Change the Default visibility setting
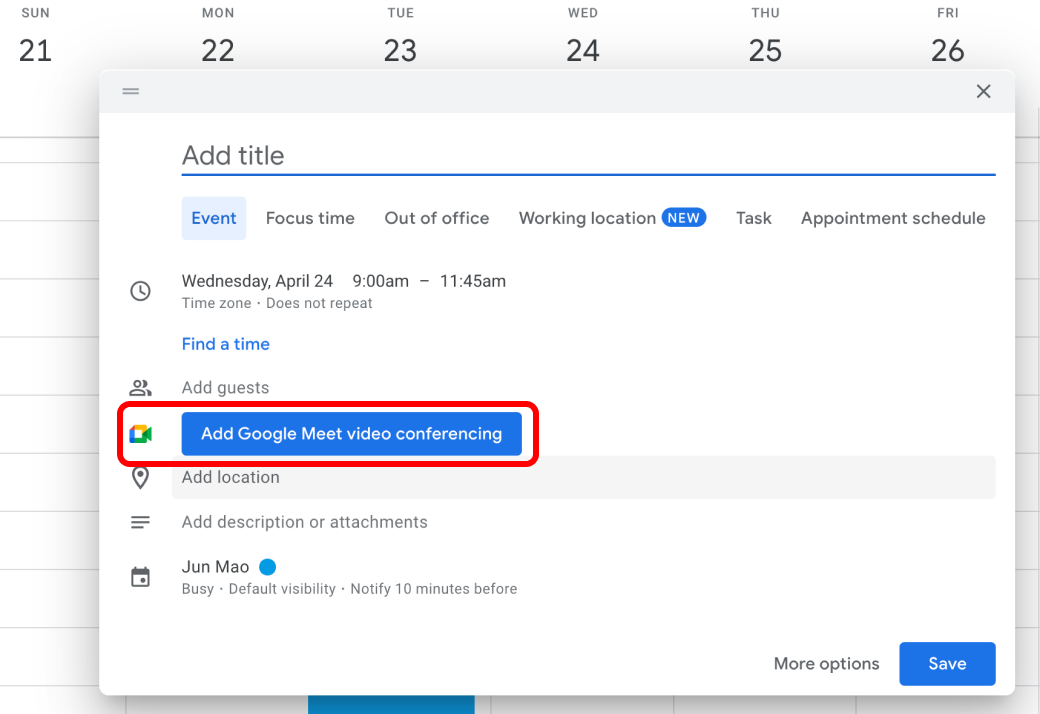Viewport: 1040px width, 714px height. [282, 589]
